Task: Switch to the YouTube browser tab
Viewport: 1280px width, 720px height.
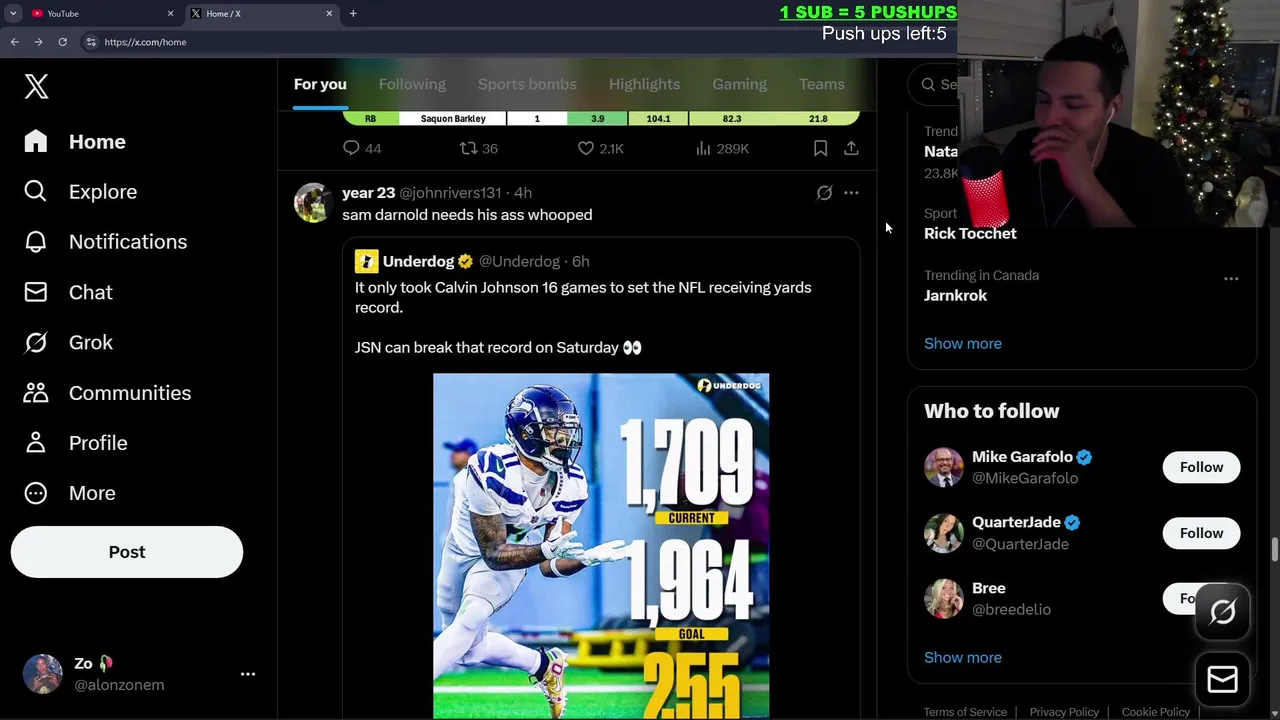Action: 100,13
